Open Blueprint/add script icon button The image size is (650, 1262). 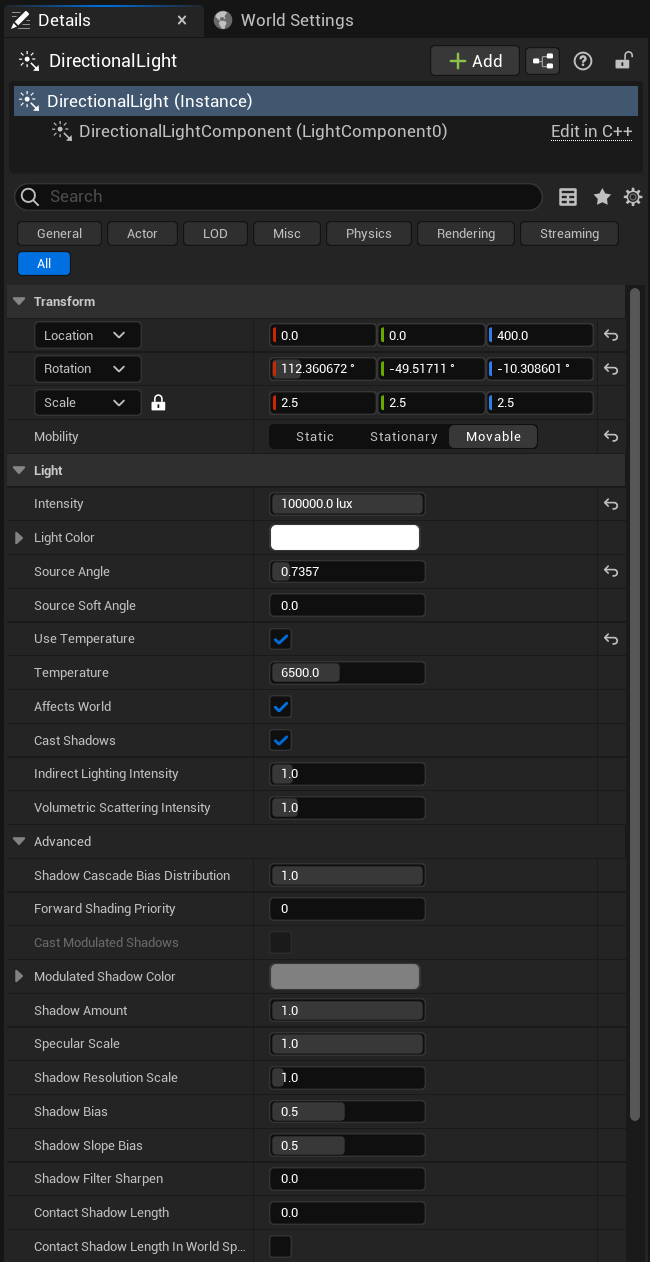543,61
